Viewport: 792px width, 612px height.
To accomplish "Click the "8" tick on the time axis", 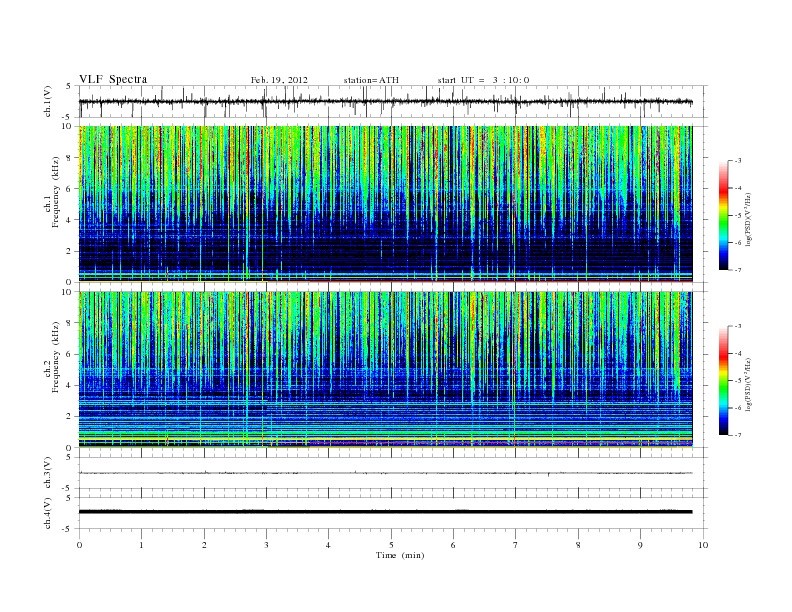I will [x=578, y=545].
